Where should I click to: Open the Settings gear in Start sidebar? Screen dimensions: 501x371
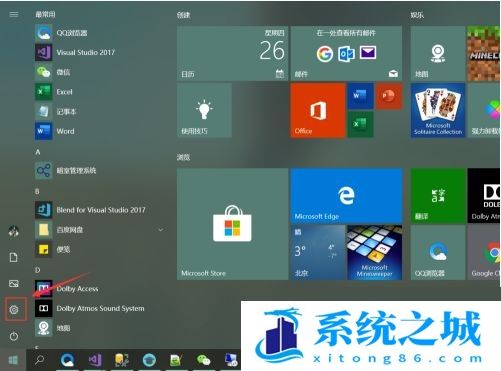(14, 310)
